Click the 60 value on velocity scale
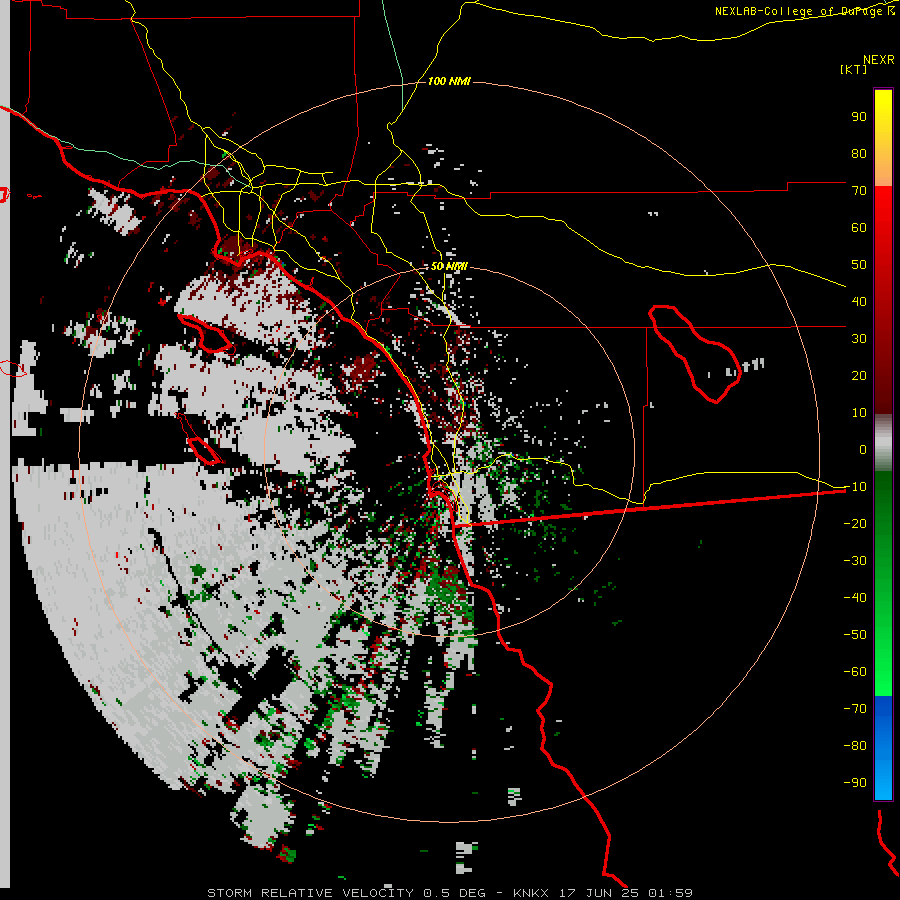 click(x=859, y=227)
